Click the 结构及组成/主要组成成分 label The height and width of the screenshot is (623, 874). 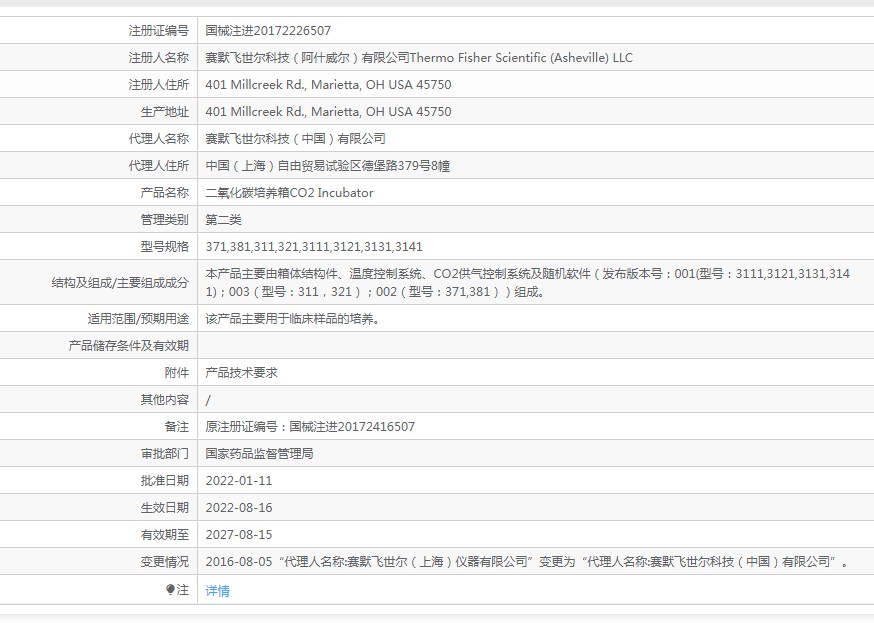(120, 283)
